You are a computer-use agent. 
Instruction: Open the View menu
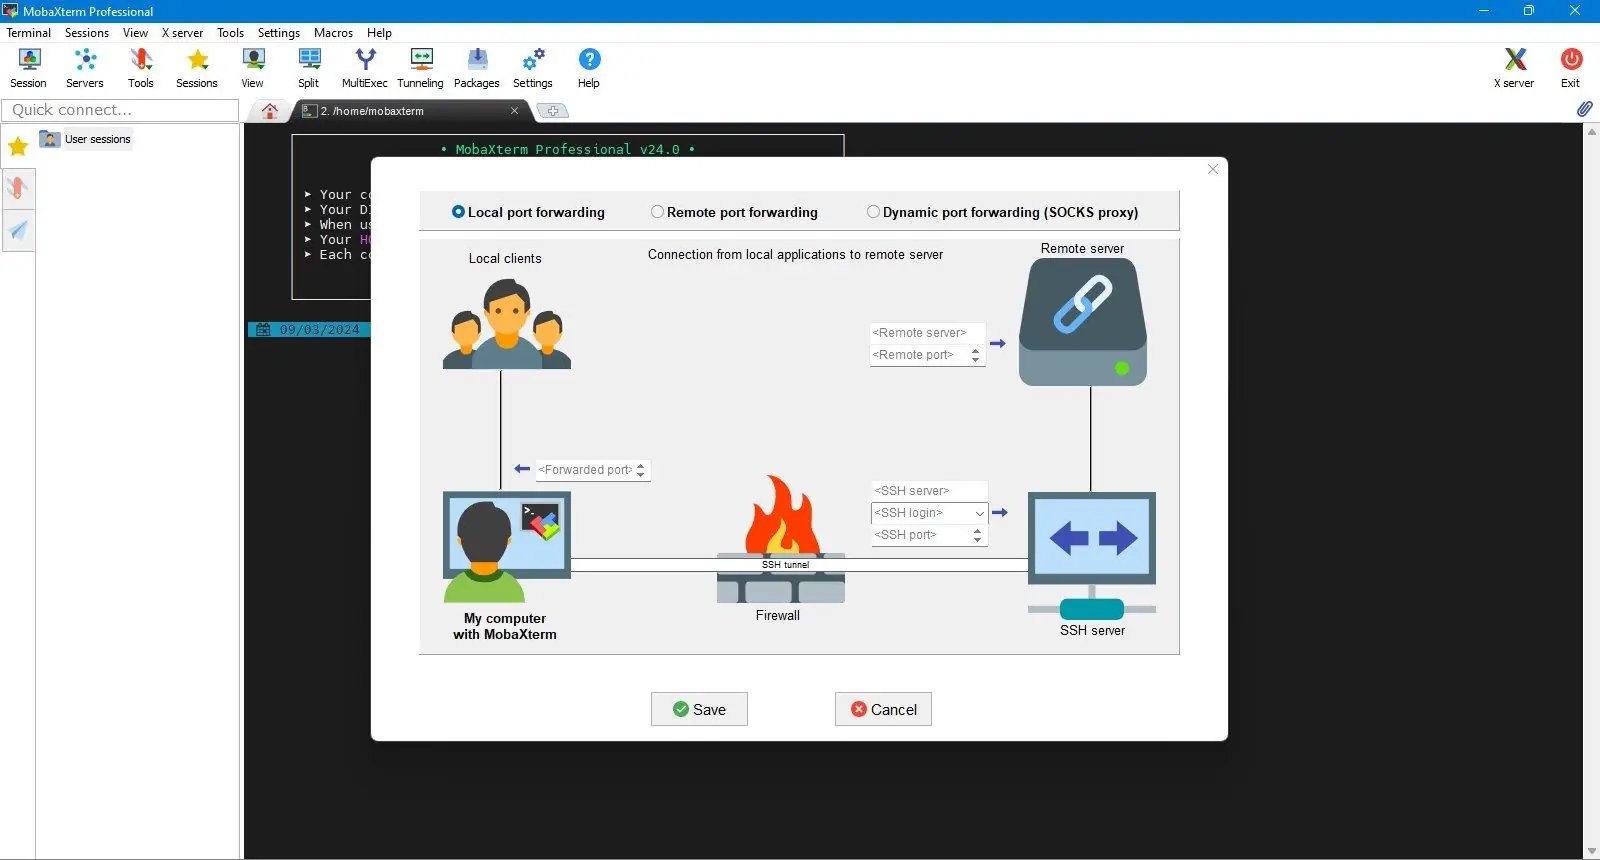point(135,33)
